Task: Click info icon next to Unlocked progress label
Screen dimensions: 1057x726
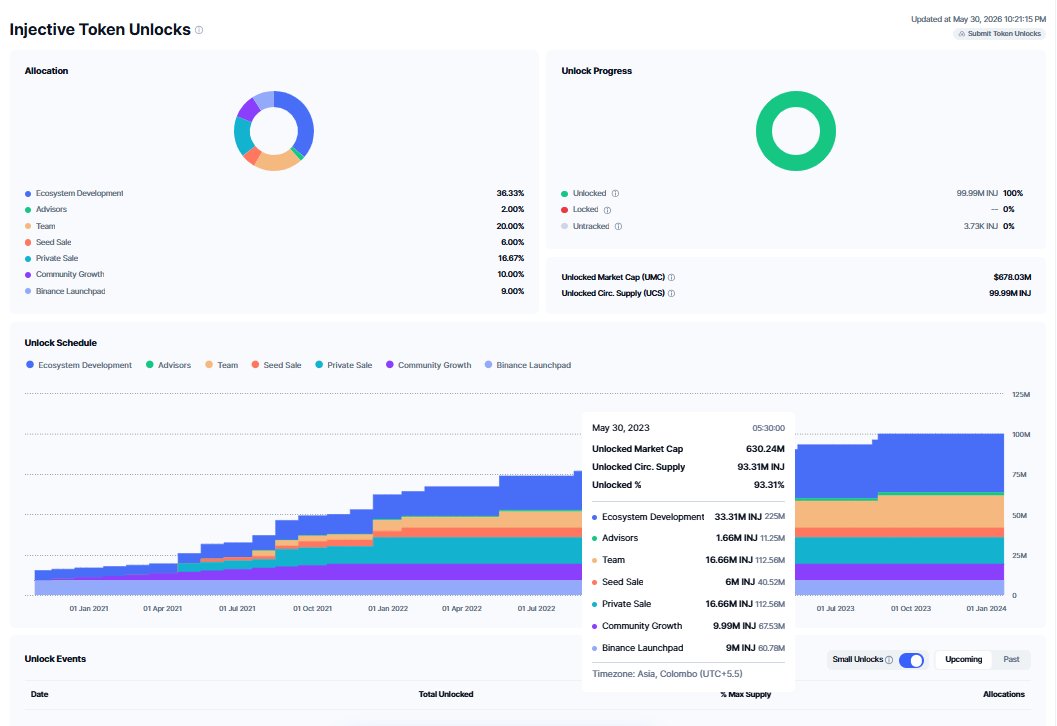Action: click(x=615, y=193)
